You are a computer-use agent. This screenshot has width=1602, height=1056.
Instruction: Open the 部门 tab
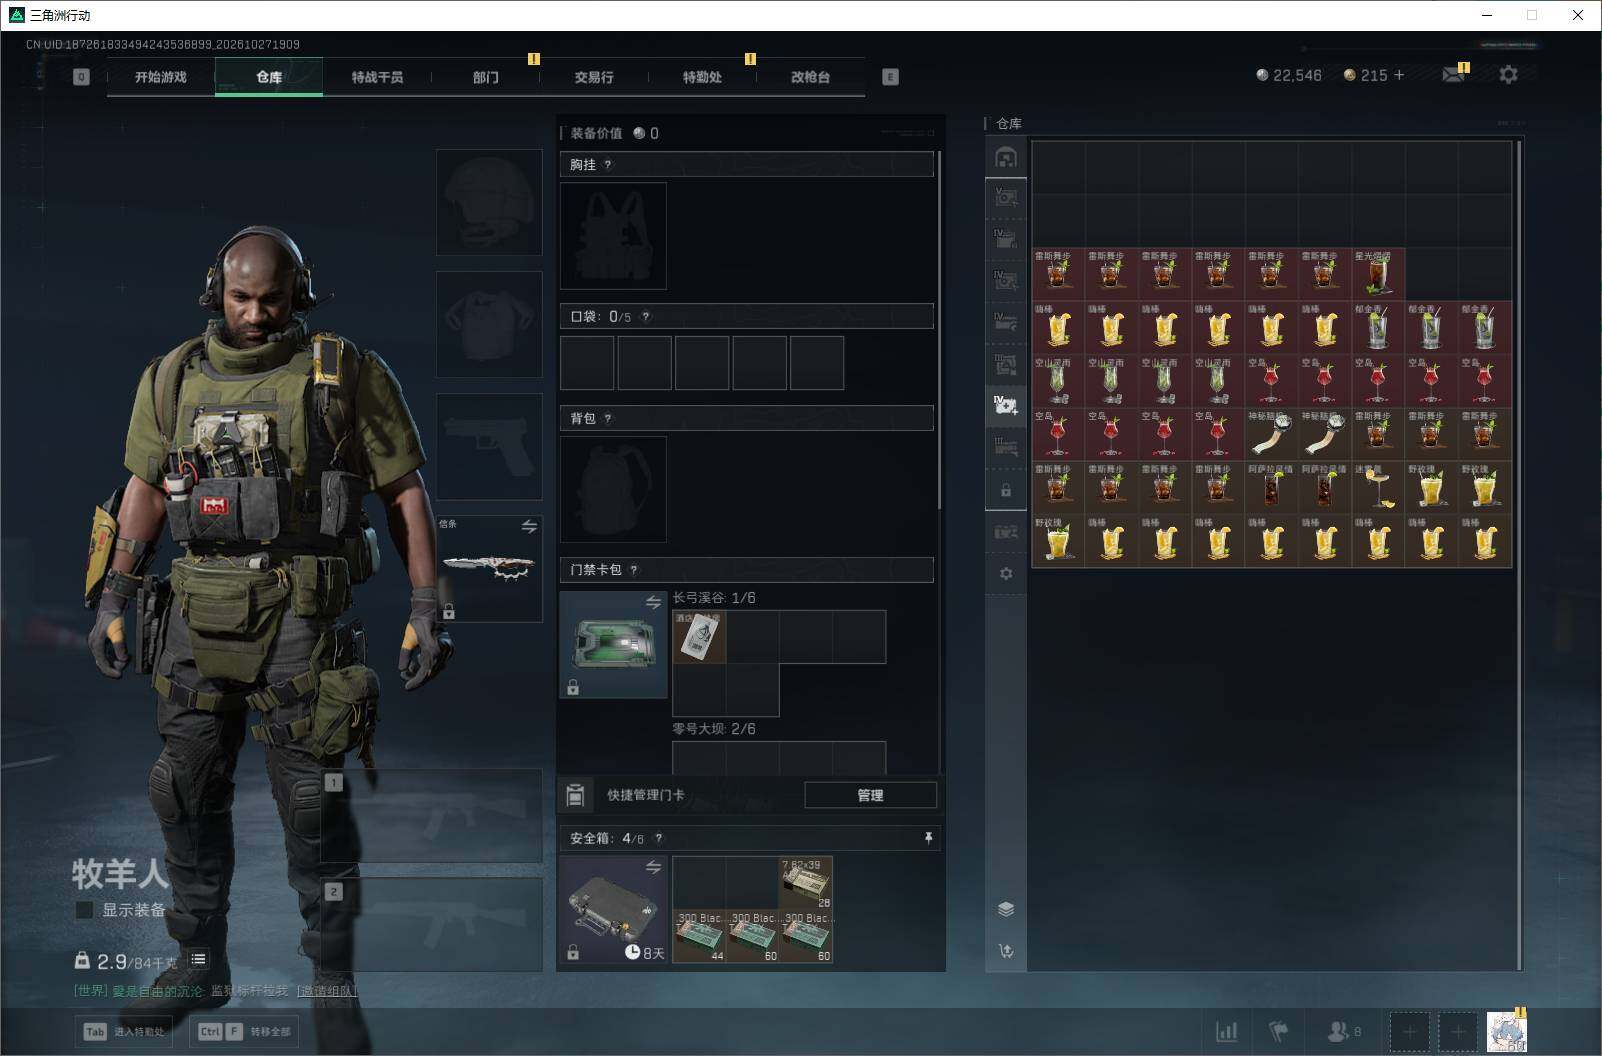click(x=486, y=77)
